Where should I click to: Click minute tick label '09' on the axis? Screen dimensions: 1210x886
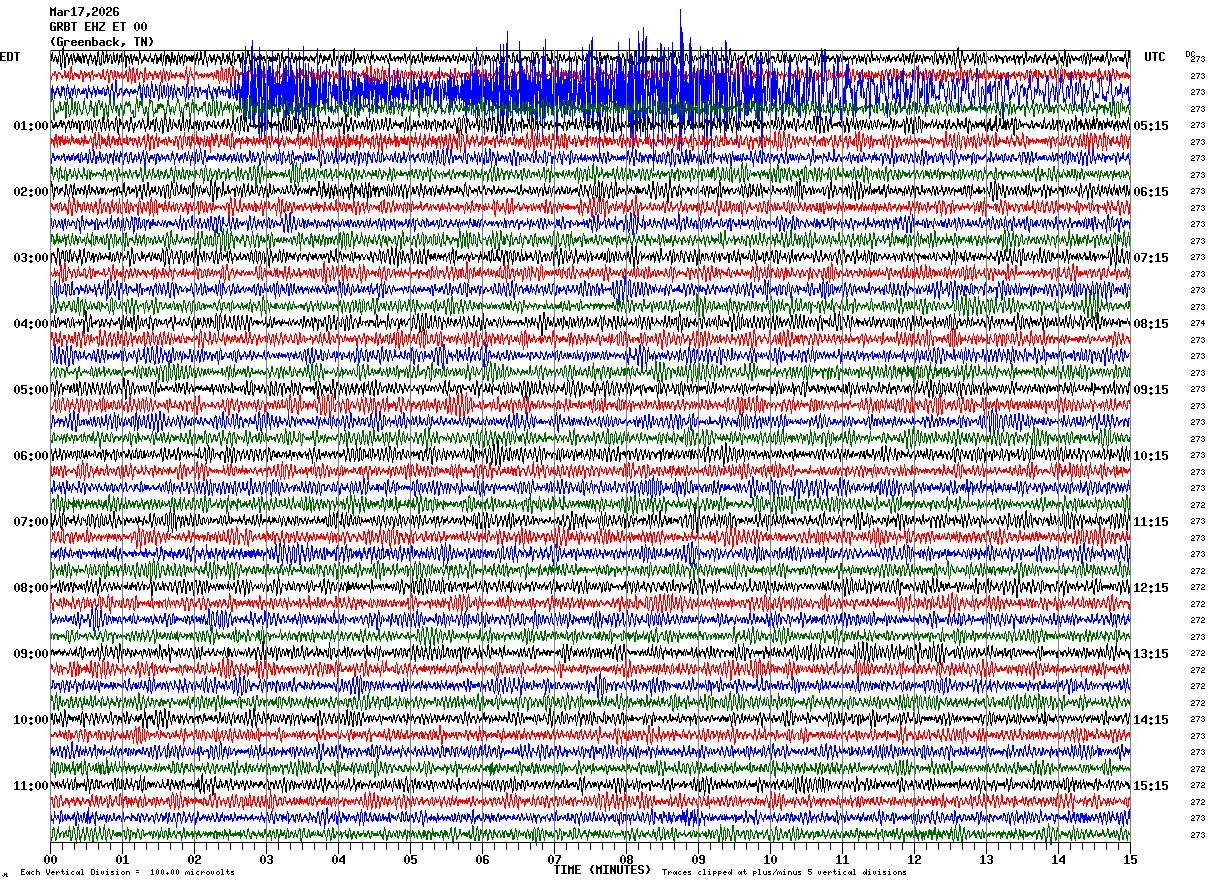tap(699, 859)
